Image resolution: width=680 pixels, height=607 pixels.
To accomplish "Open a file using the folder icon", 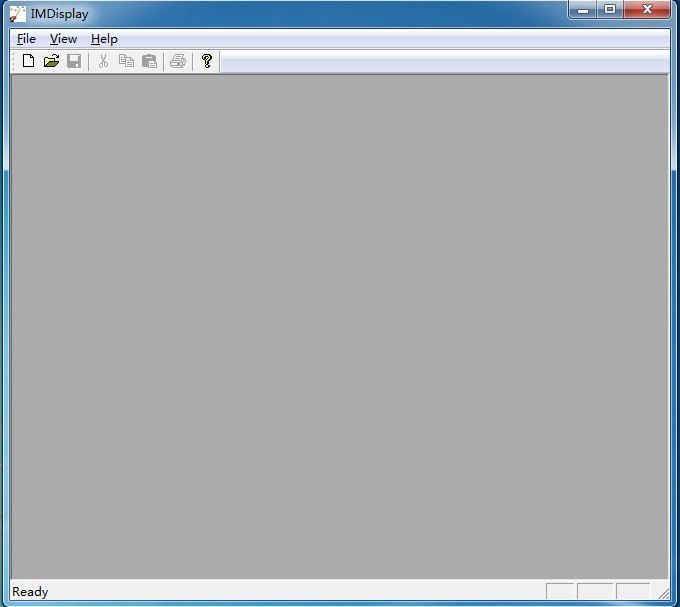I will pyautogui.click(x=51, y=61).
